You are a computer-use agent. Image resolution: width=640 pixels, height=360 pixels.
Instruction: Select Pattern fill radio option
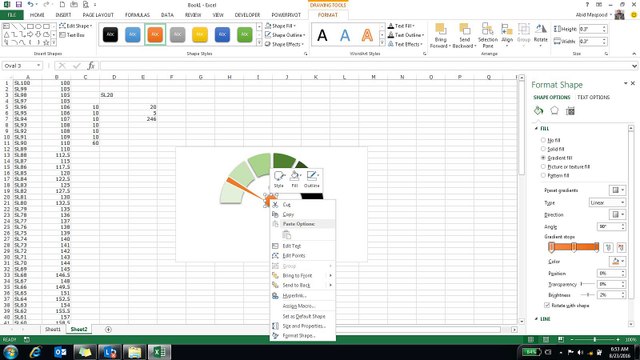pos(543,176)
